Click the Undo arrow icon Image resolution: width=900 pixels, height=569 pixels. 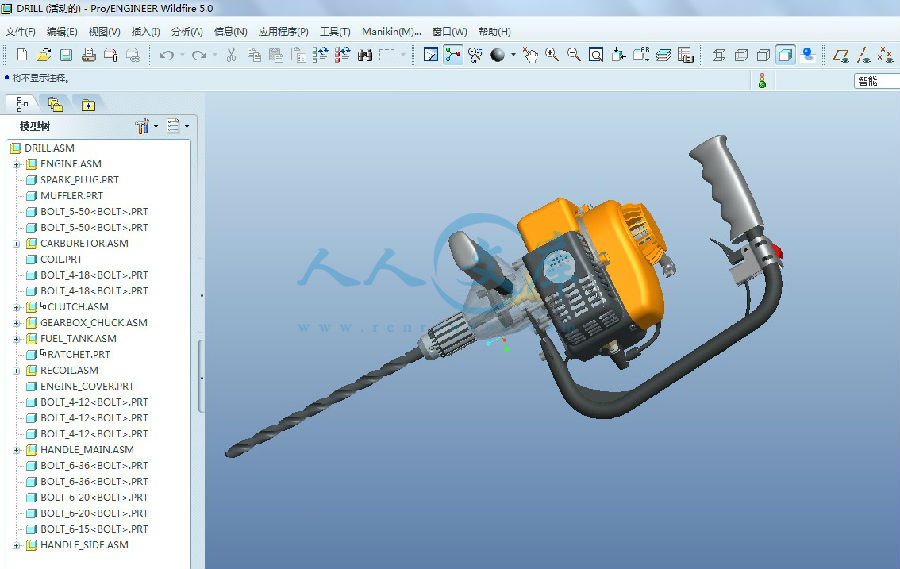pos(166,55)
